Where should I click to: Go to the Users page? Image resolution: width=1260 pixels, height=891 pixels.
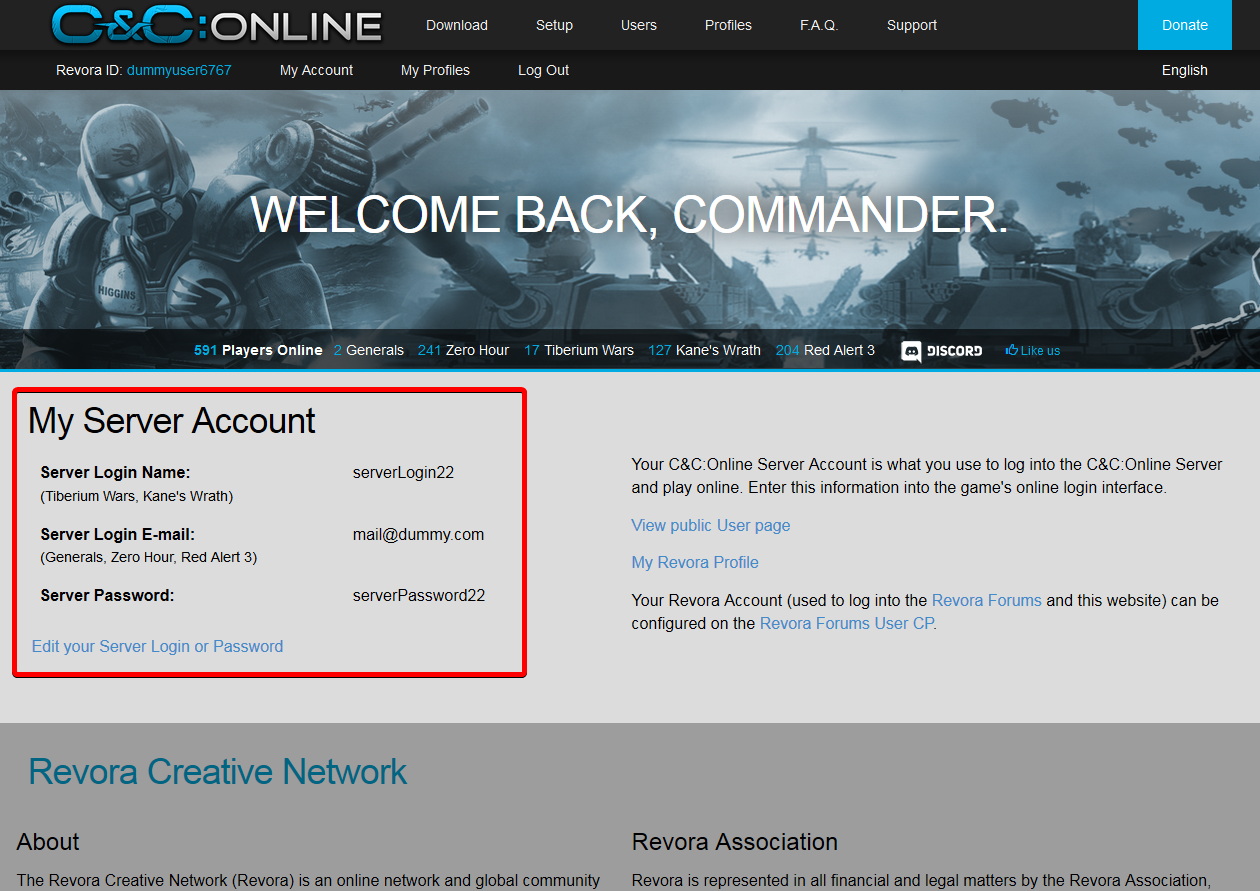coord(639,25)
